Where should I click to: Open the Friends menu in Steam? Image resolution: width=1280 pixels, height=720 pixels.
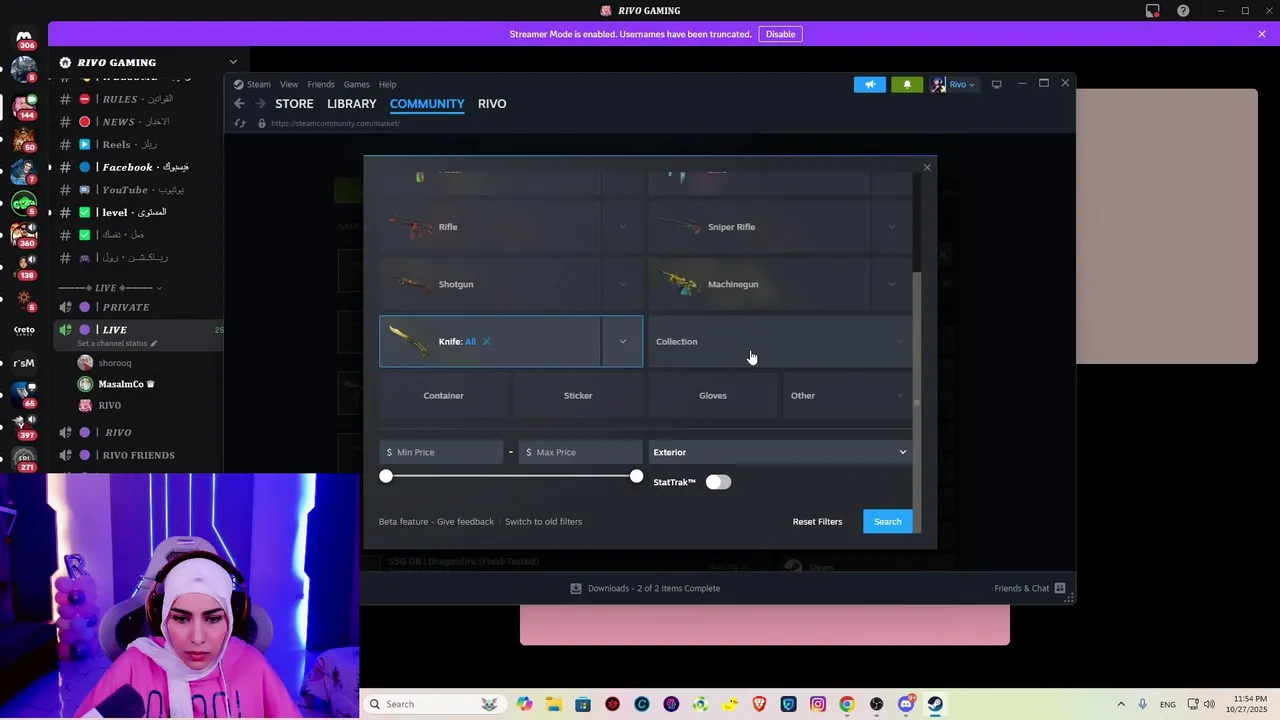321,84
